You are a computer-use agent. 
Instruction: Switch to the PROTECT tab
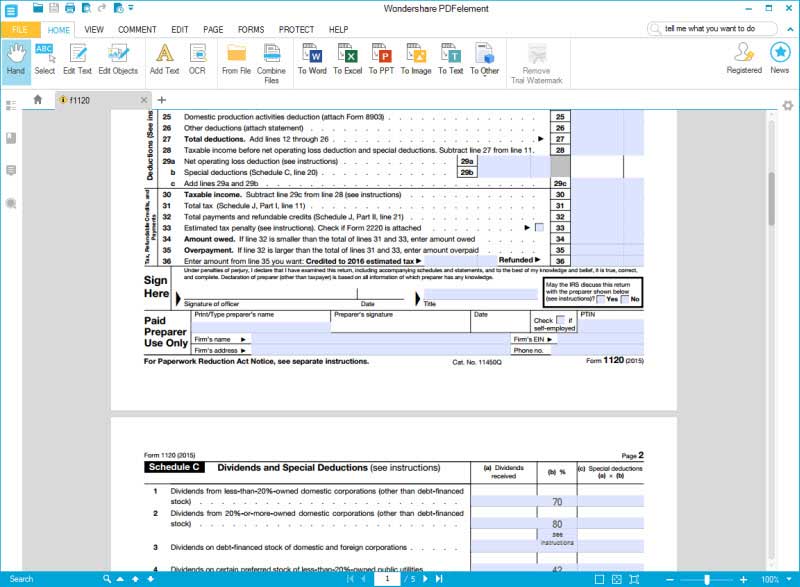(x=296, y=30)
